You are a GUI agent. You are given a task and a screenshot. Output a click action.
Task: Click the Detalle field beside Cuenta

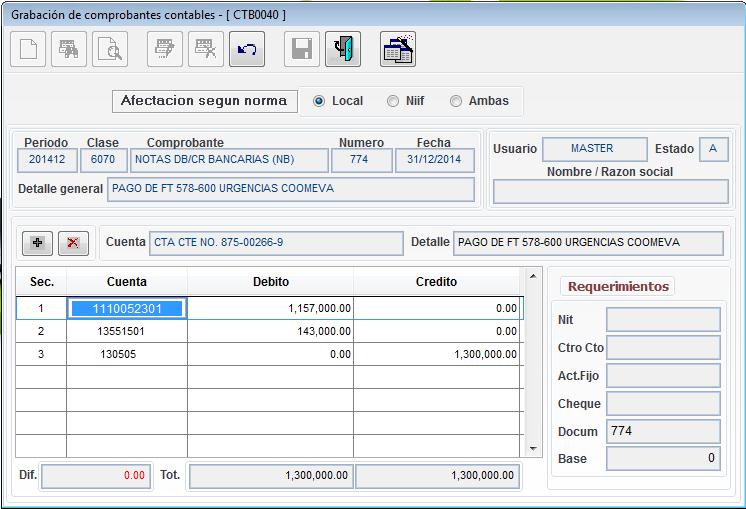tap(588, 243)
